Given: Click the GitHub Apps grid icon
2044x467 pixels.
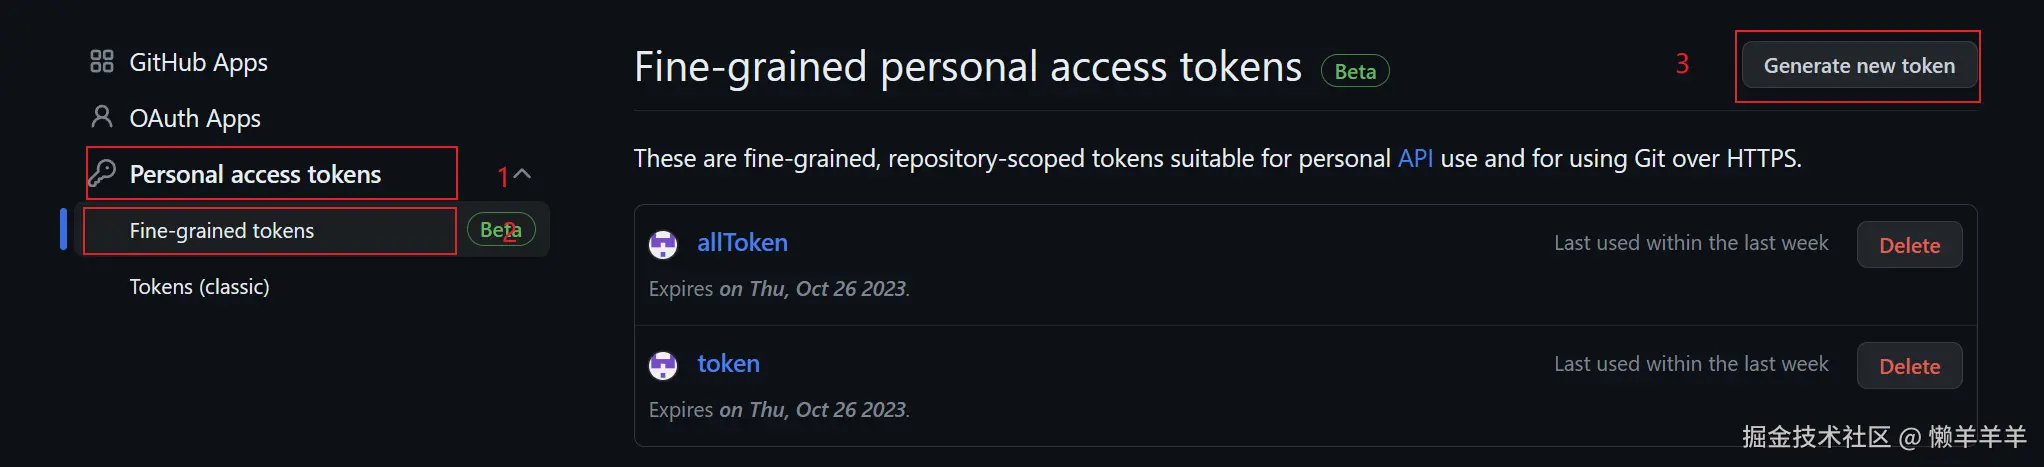Looking at the screenshot, I should (101, 62).
